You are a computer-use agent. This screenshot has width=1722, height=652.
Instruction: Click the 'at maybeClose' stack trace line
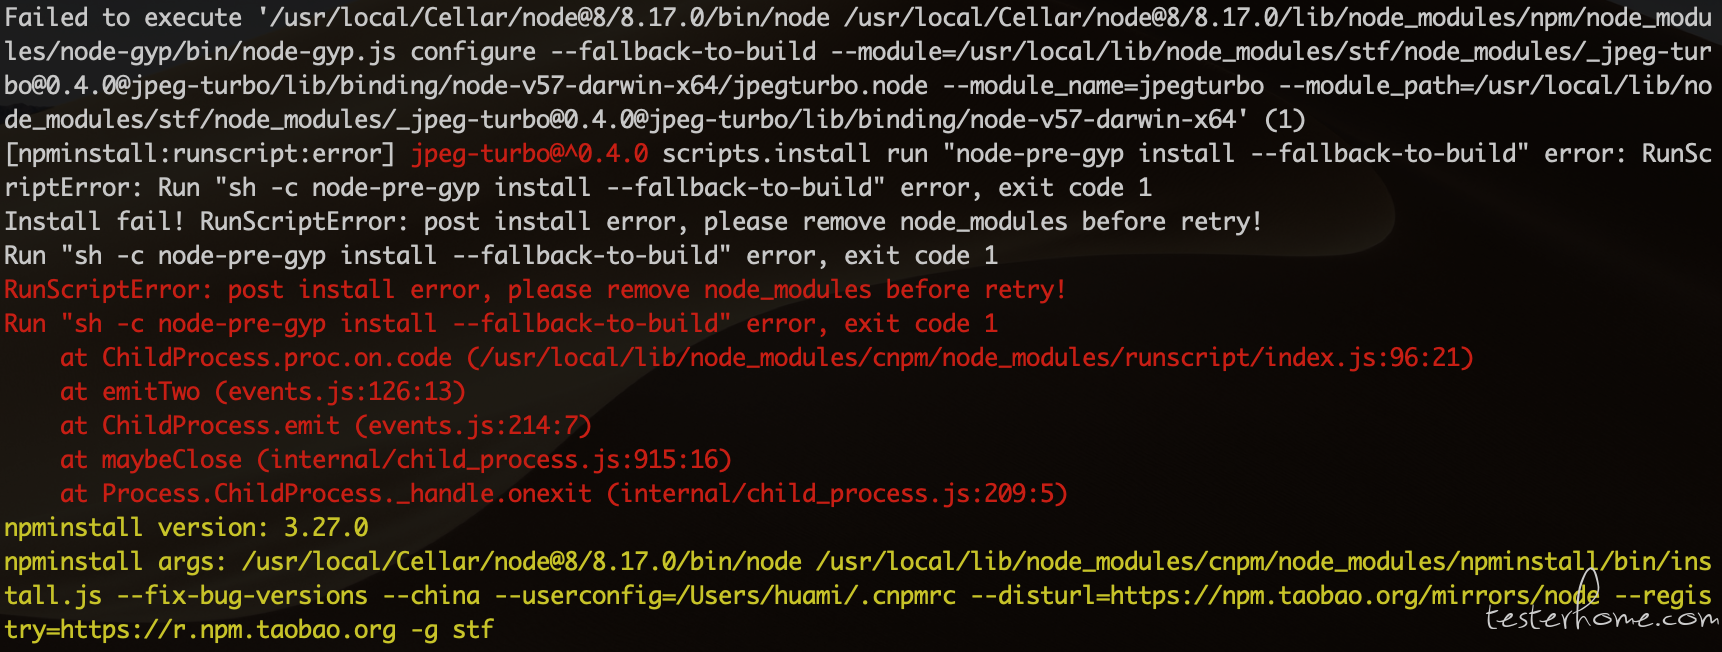(x=396, y=460)
